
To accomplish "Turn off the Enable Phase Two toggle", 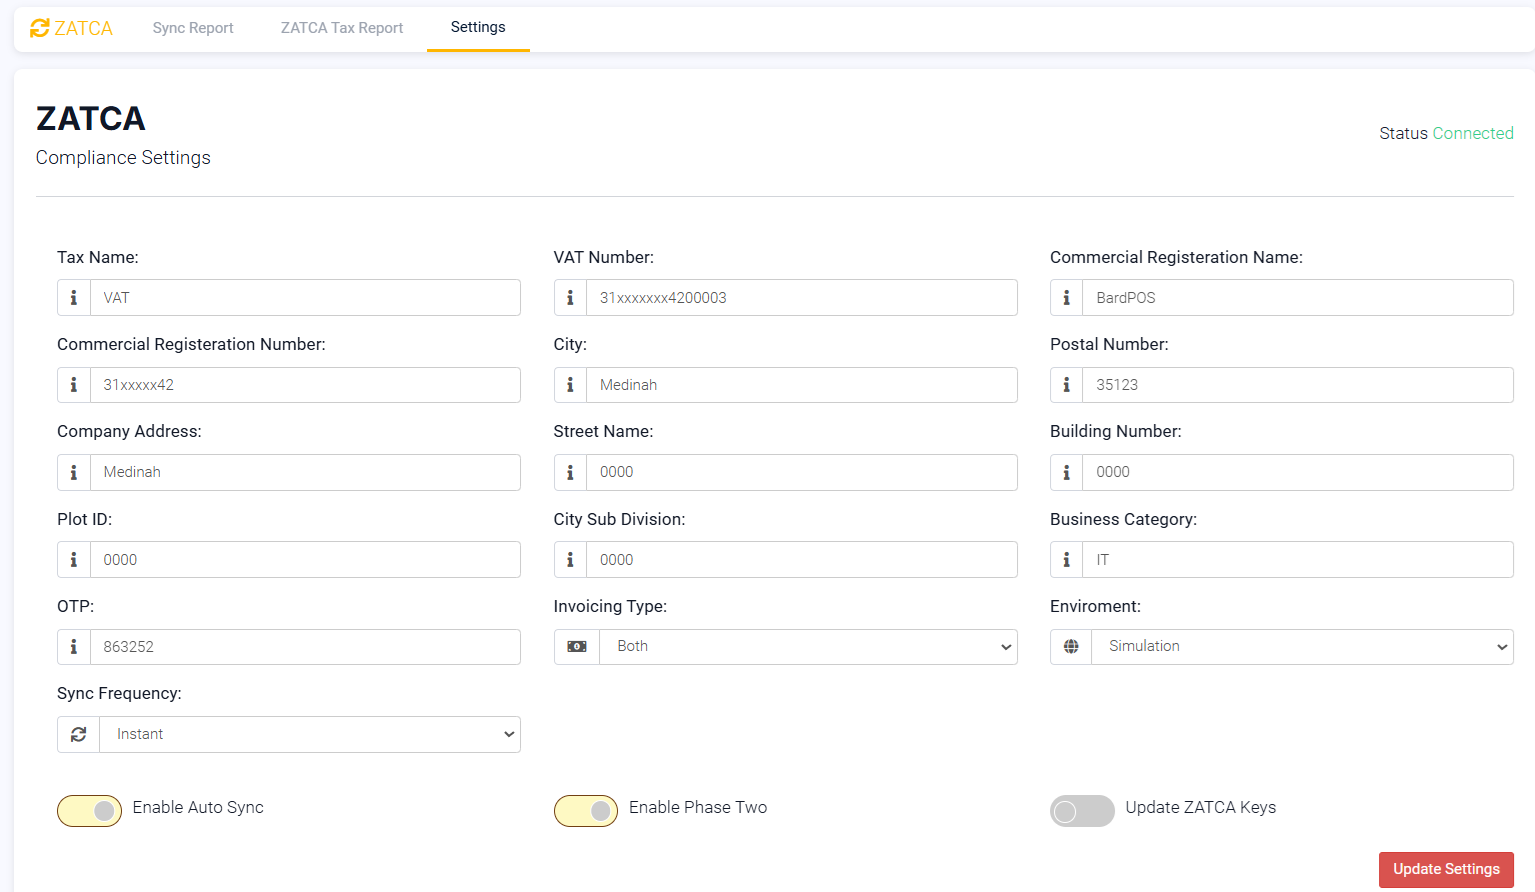I will [x=586, y=811].
